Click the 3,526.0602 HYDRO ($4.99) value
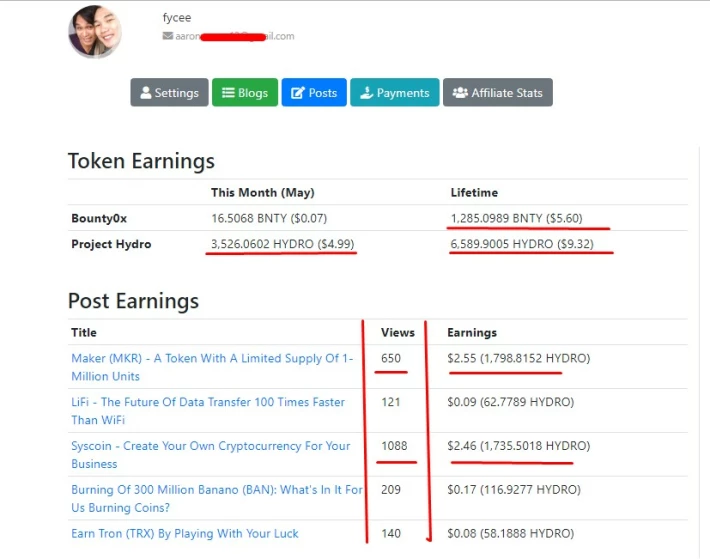The width and height of the screenshot is (710, 559). click(283, 244)
